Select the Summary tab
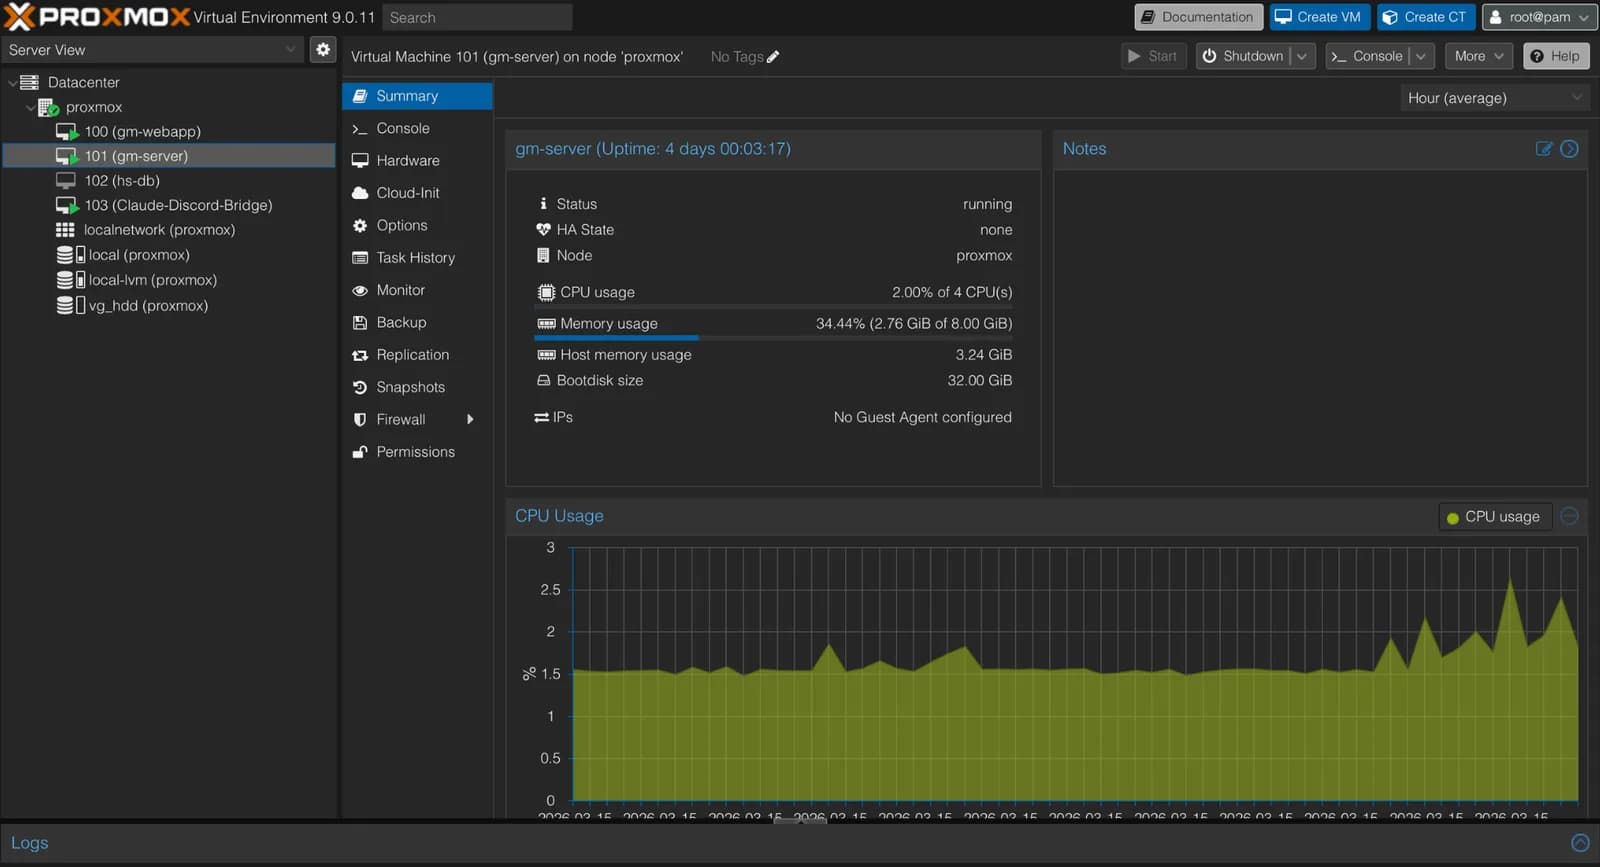Screen dimensions: 1600x867 point(417,96)
